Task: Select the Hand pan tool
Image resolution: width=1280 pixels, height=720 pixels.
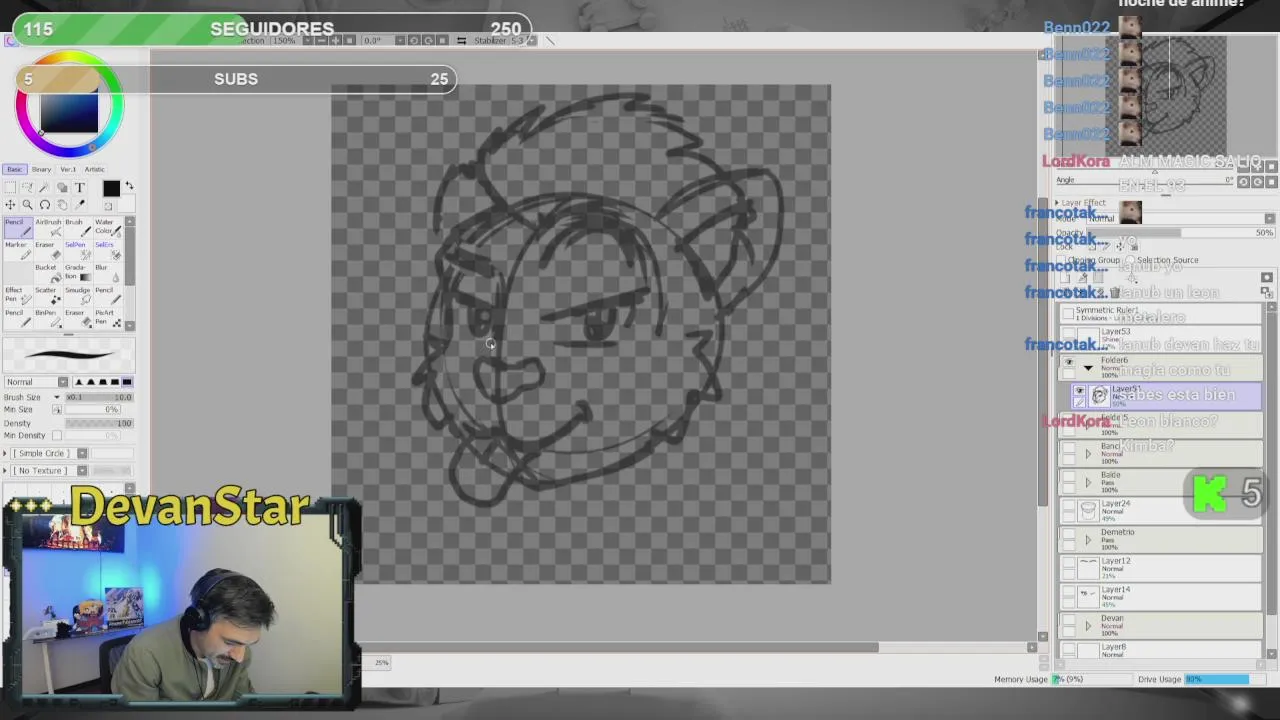Action: pos(62,204)
